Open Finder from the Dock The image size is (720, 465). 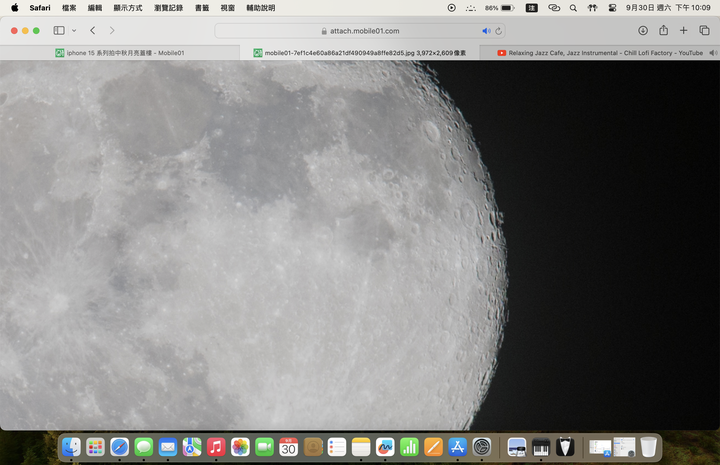coord(71,447)
